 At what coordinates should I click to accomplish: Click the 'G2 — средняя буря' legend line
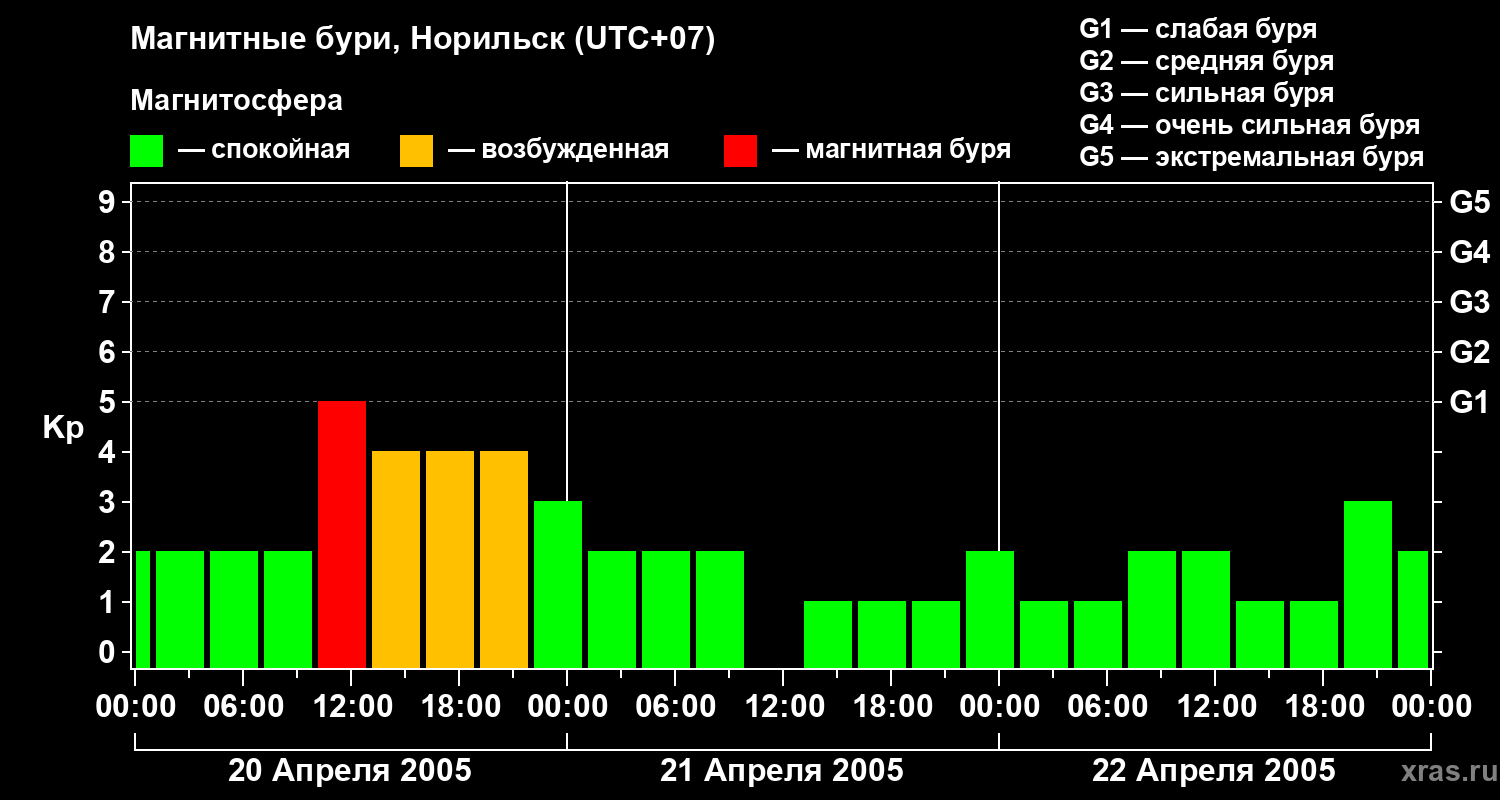click(x=1206, y=61)
